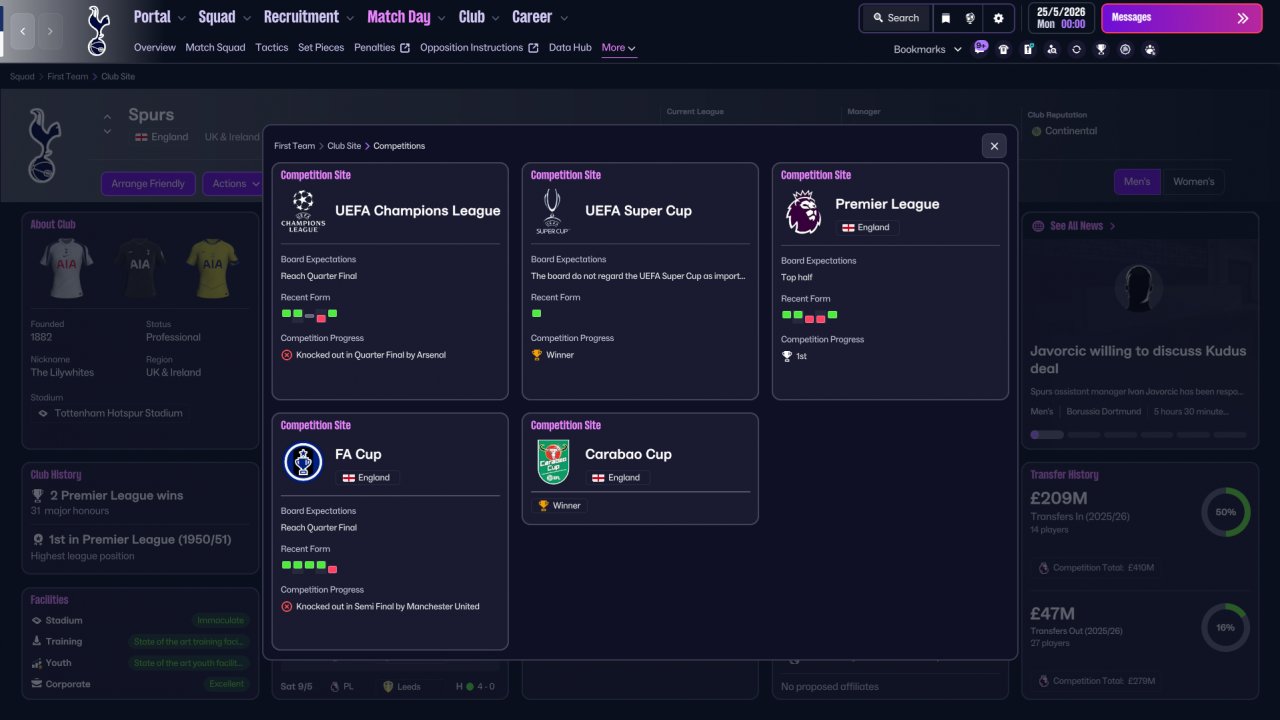Click Arrange Friendly on Club Site page
Image resolution: width=1280 pixels, height=720 pixels.
149,184
